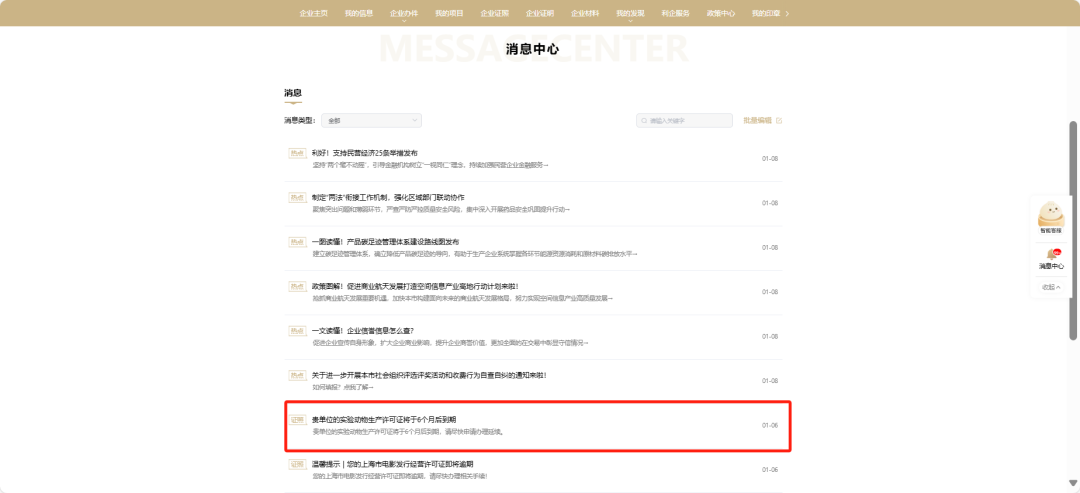Open 我的印章 in the nav bar
1080x493 pixels.
click(x=766, y=13)
